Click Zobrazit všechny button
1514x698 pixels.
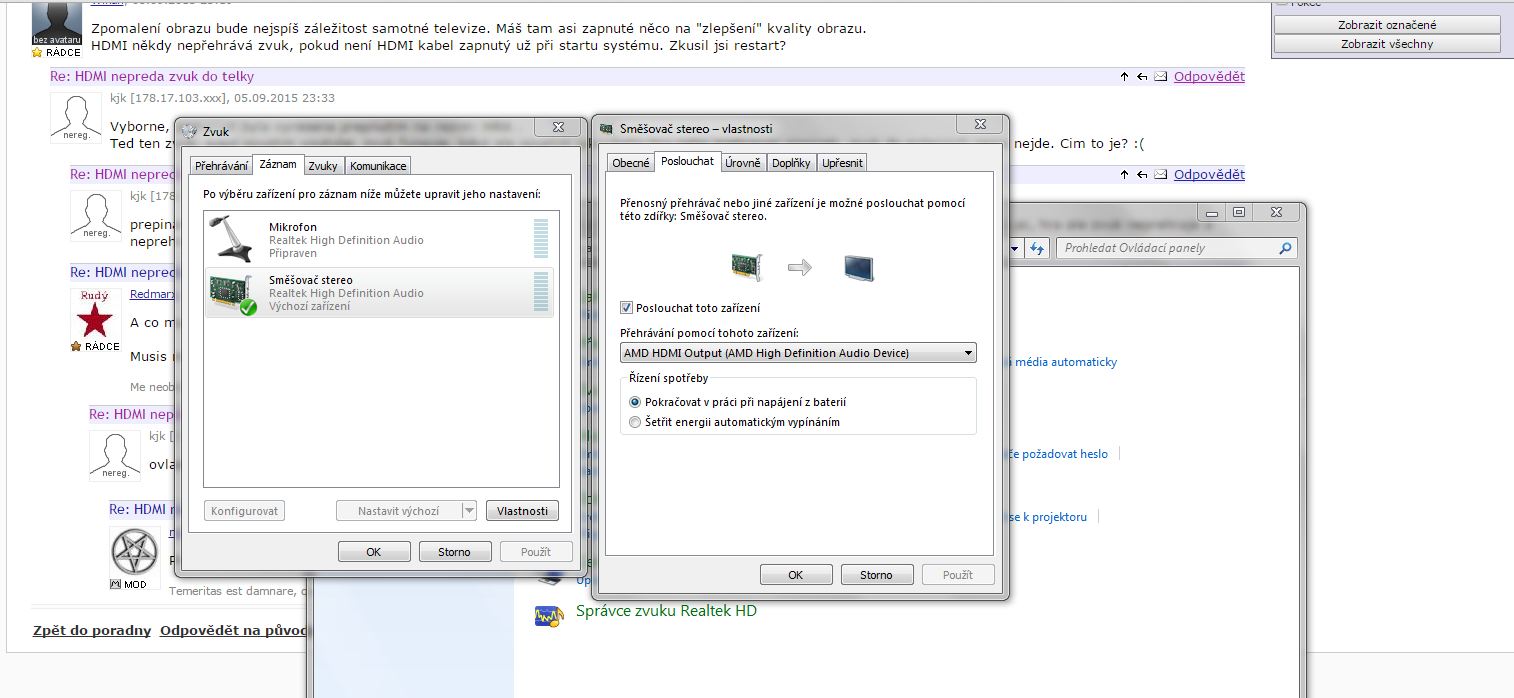1387,44
